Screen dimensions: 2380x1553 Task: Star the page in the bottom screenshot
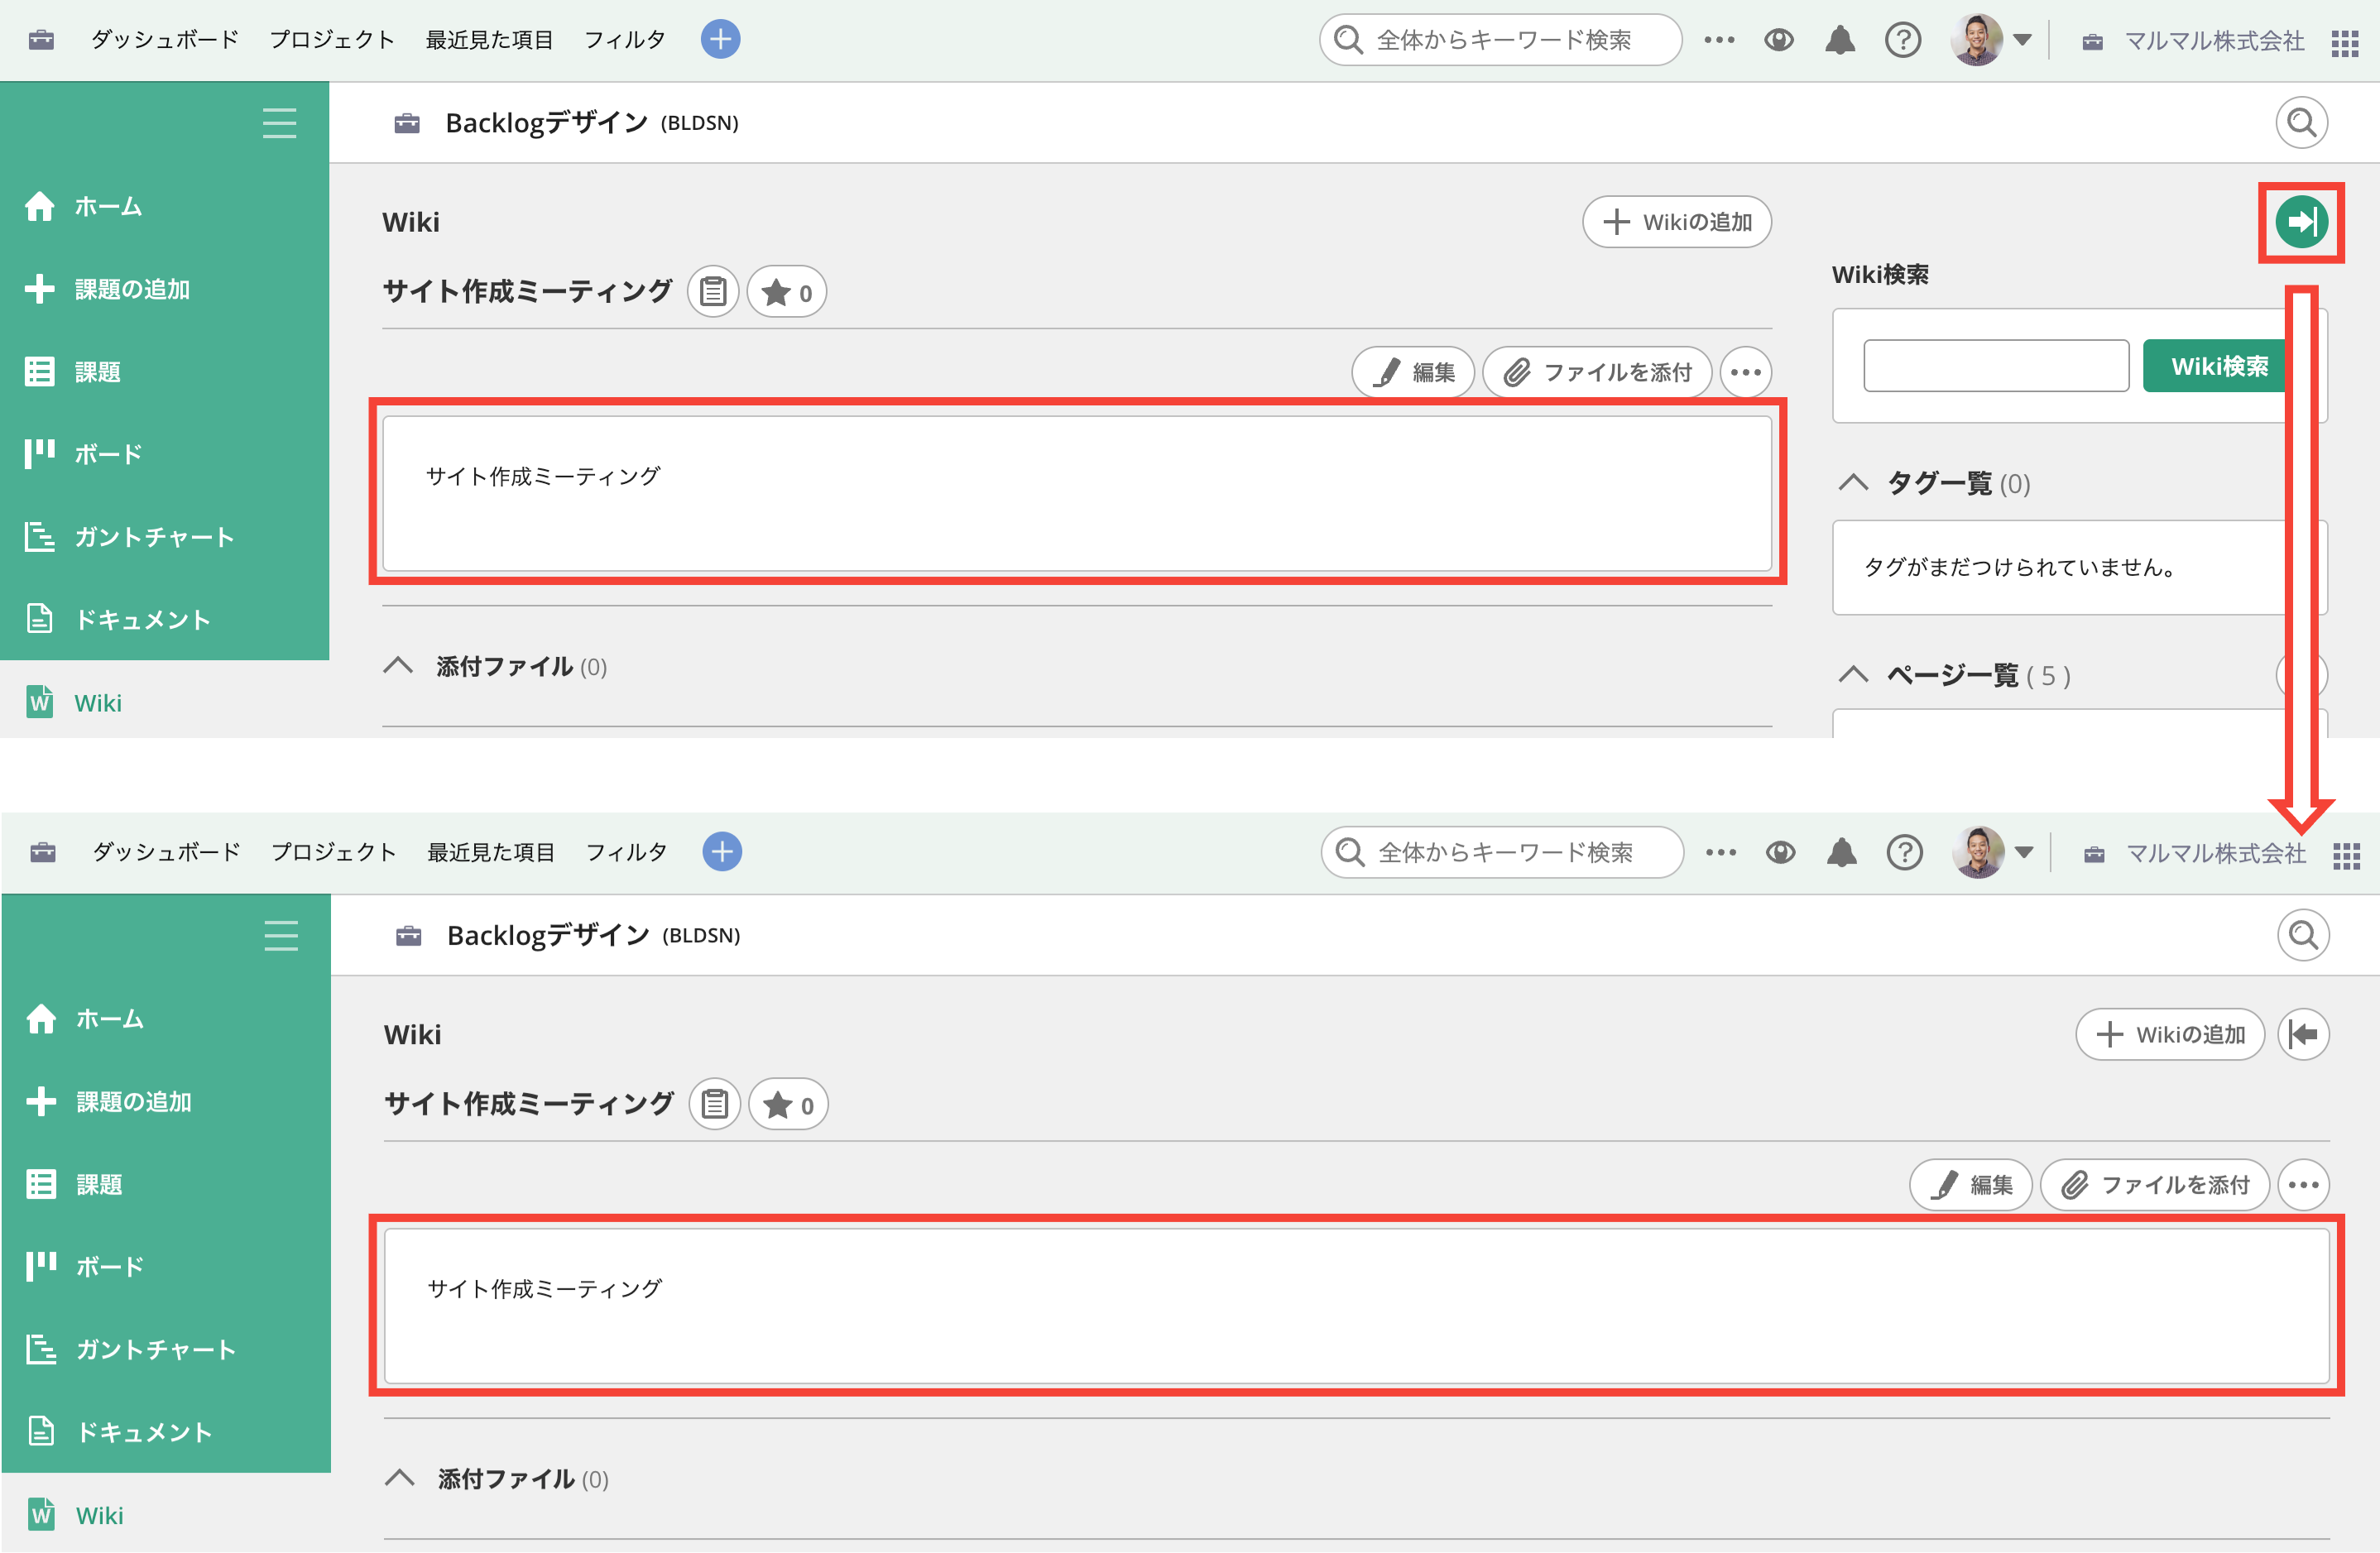pyautogui.click(x=789, y=1104)
